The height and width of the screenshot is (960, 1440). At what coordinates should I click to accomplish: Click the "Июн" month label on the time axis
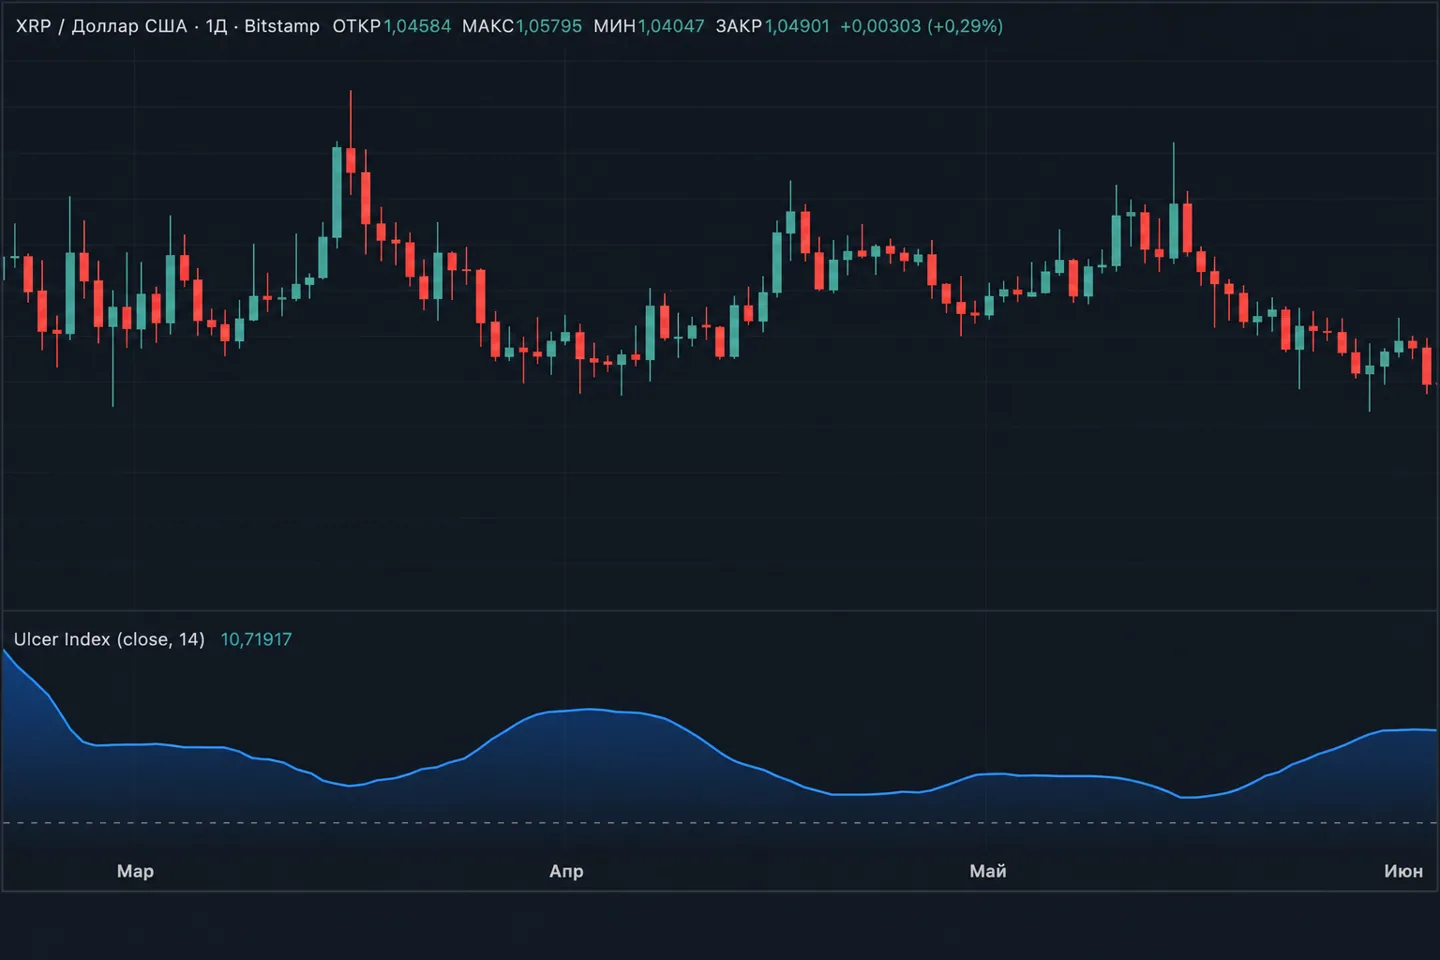pos(1403,871)
